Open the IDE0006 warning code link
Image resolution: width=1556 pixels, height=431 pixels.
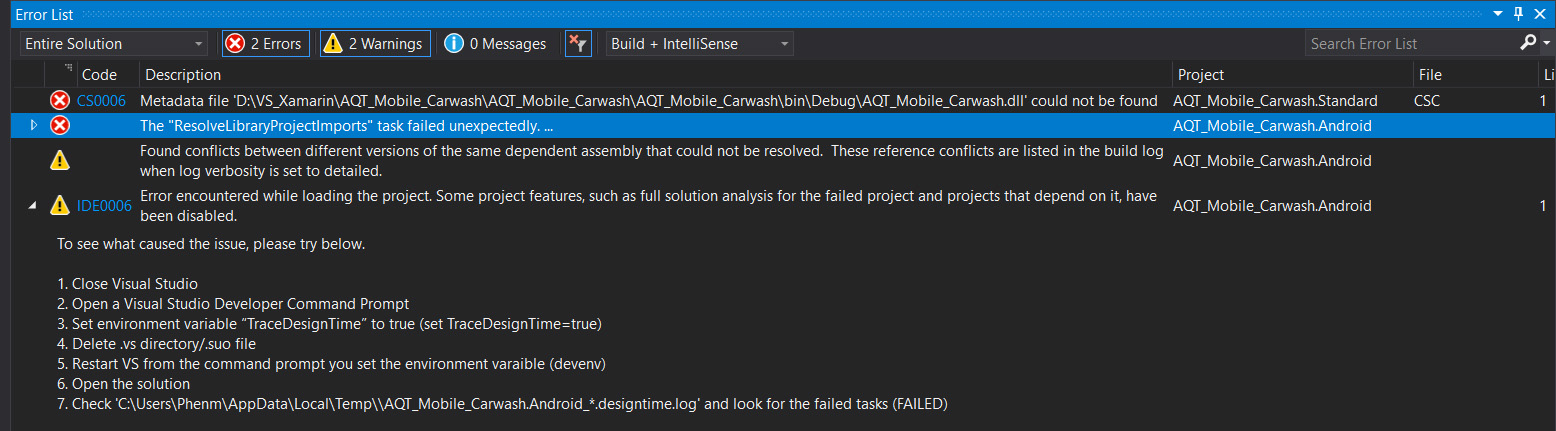pos(104,206)
